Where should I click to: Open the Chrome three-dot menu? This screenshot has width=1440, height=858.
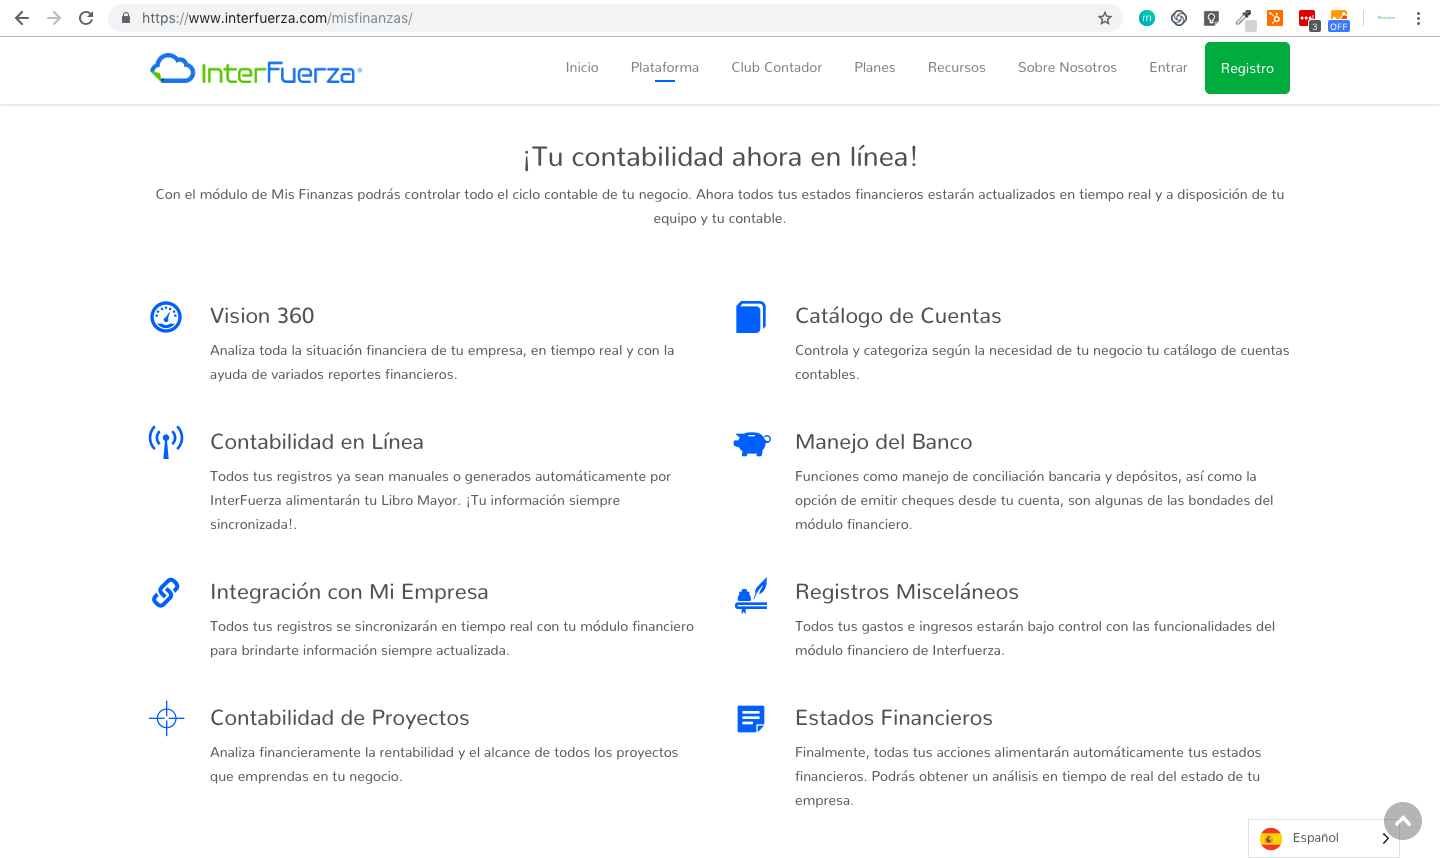pos(1418,18)
